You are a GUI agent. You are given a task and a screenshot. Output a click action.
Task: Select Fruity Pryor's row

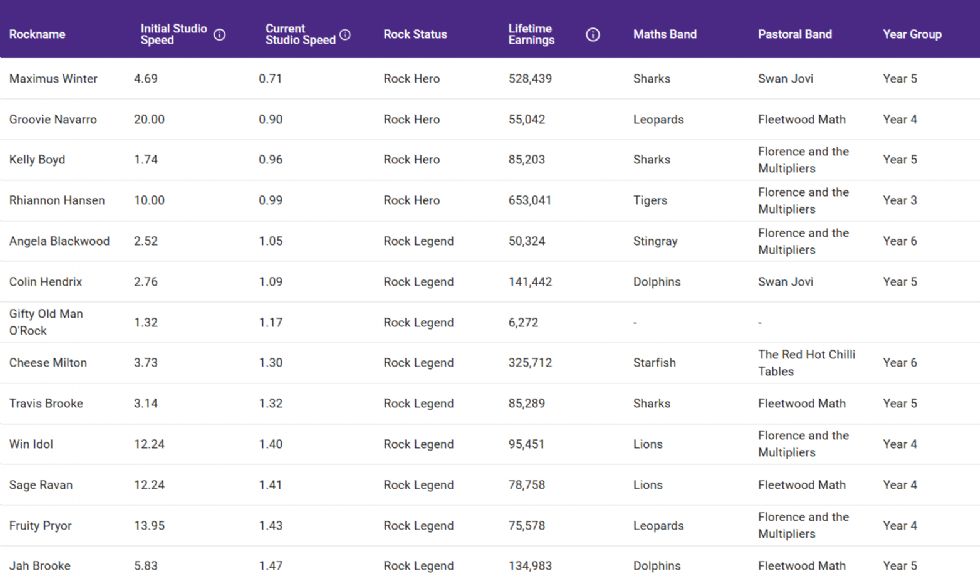(40, 526)
